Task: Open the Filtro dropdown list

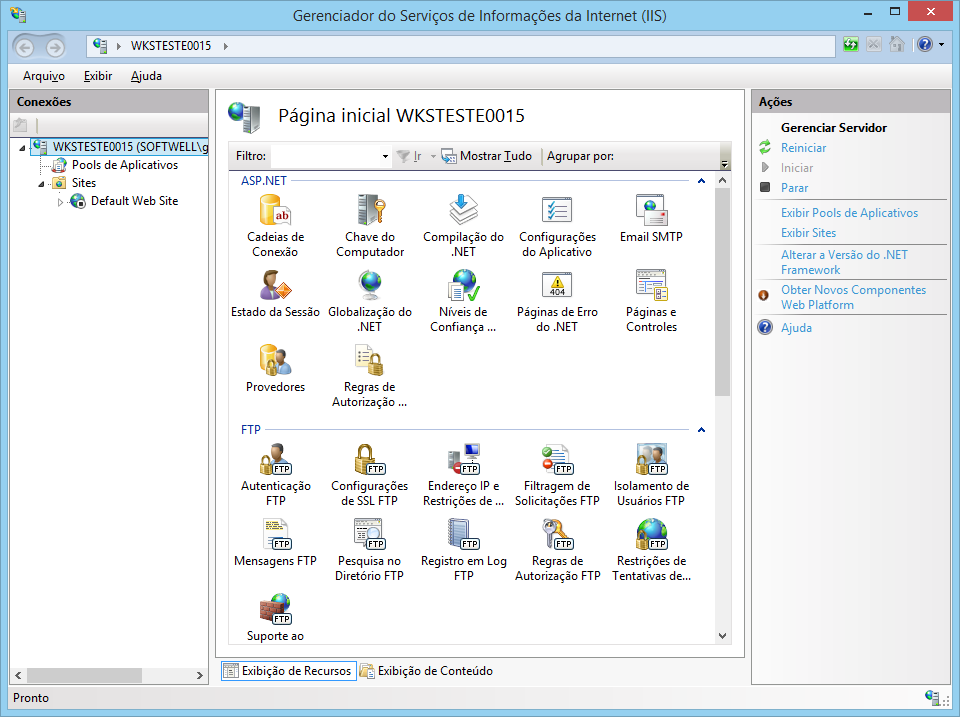Action: coord(386,156)
